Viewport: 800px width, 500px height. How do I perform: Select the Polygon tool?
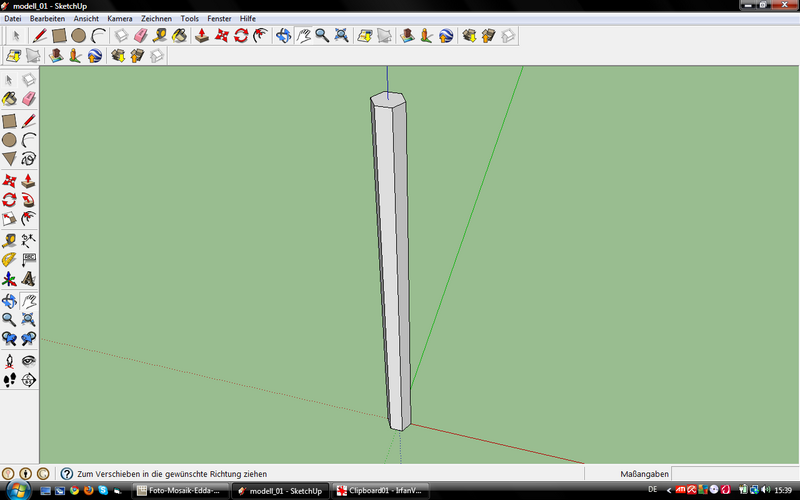pyautogui.click(x=9, y=159)
